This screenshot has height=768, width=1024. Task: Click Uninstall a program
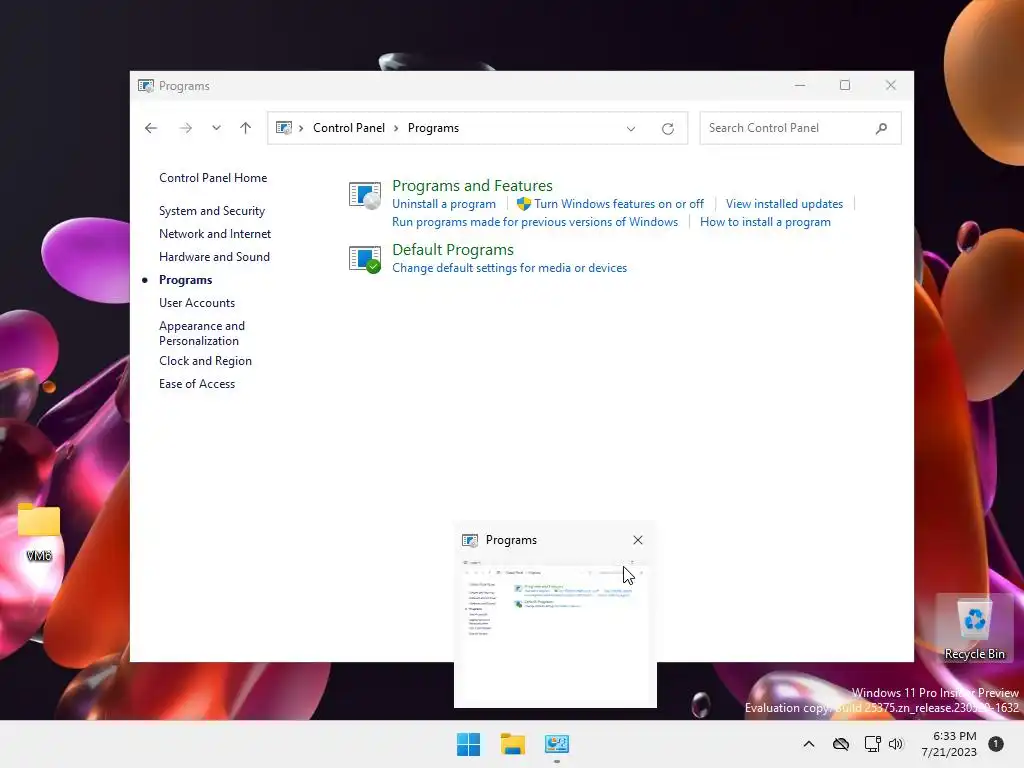tap(444, 204)
